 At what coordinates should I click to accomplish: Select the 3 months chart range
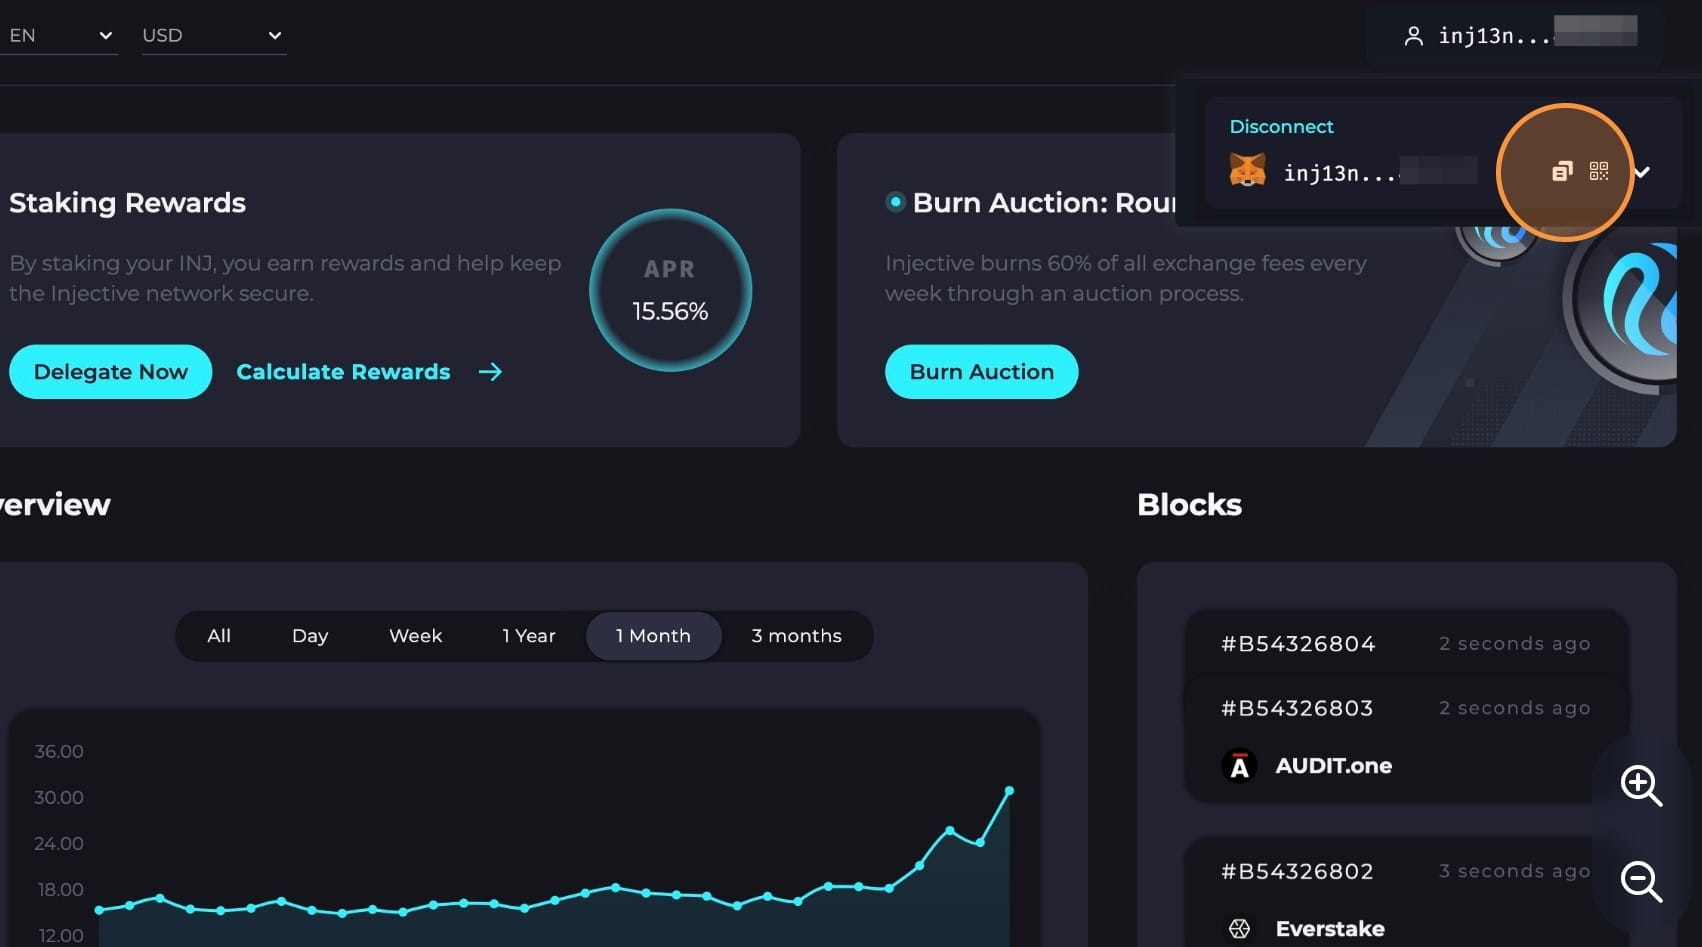point(796,636)
